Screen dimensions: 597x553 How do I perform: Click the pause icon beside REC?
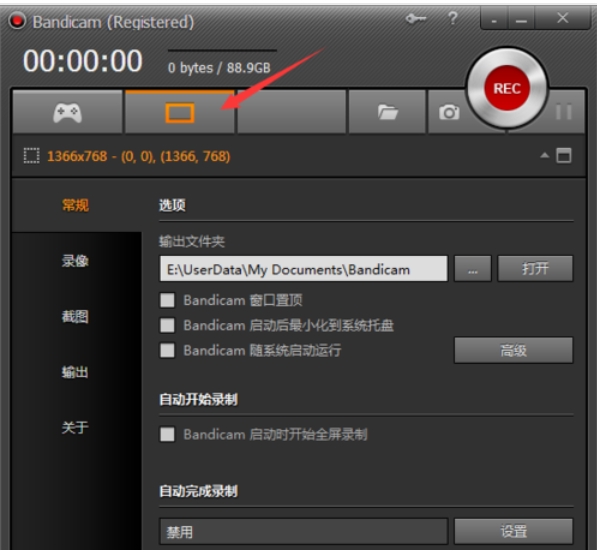563,112
